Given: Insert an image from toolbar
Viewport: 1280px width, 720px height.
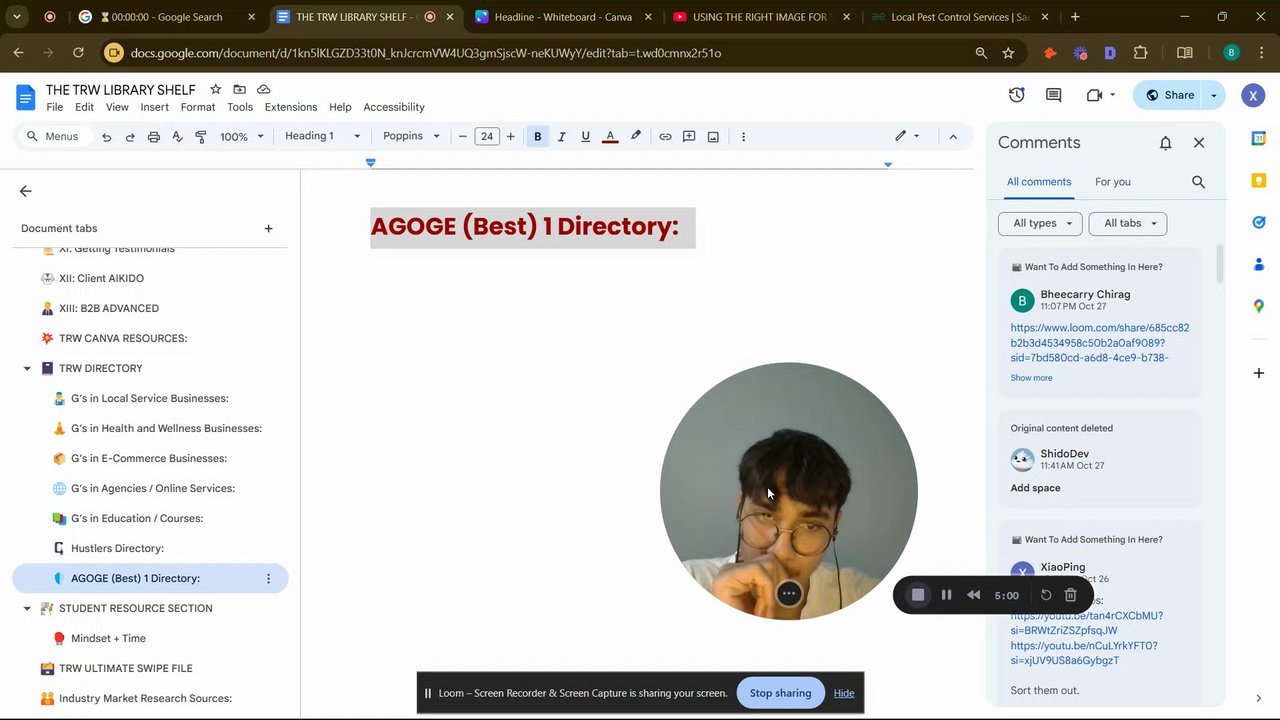Looking at the screenshot, I should [x=713, y=137].
